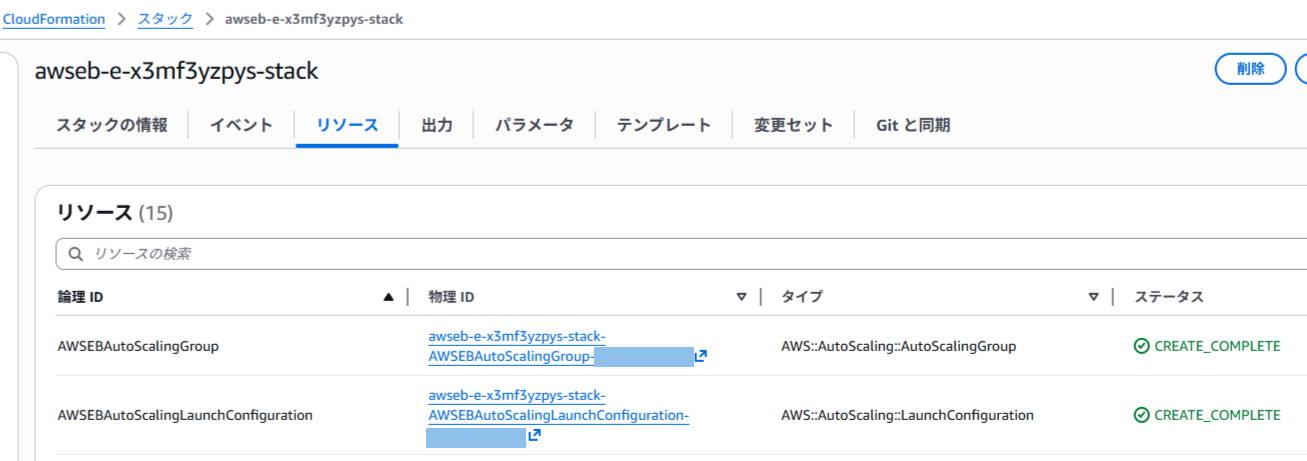Click external link icon for AutoScalingGroup
The width and height of the screenshot is (1307, 461).
[701, 356]
